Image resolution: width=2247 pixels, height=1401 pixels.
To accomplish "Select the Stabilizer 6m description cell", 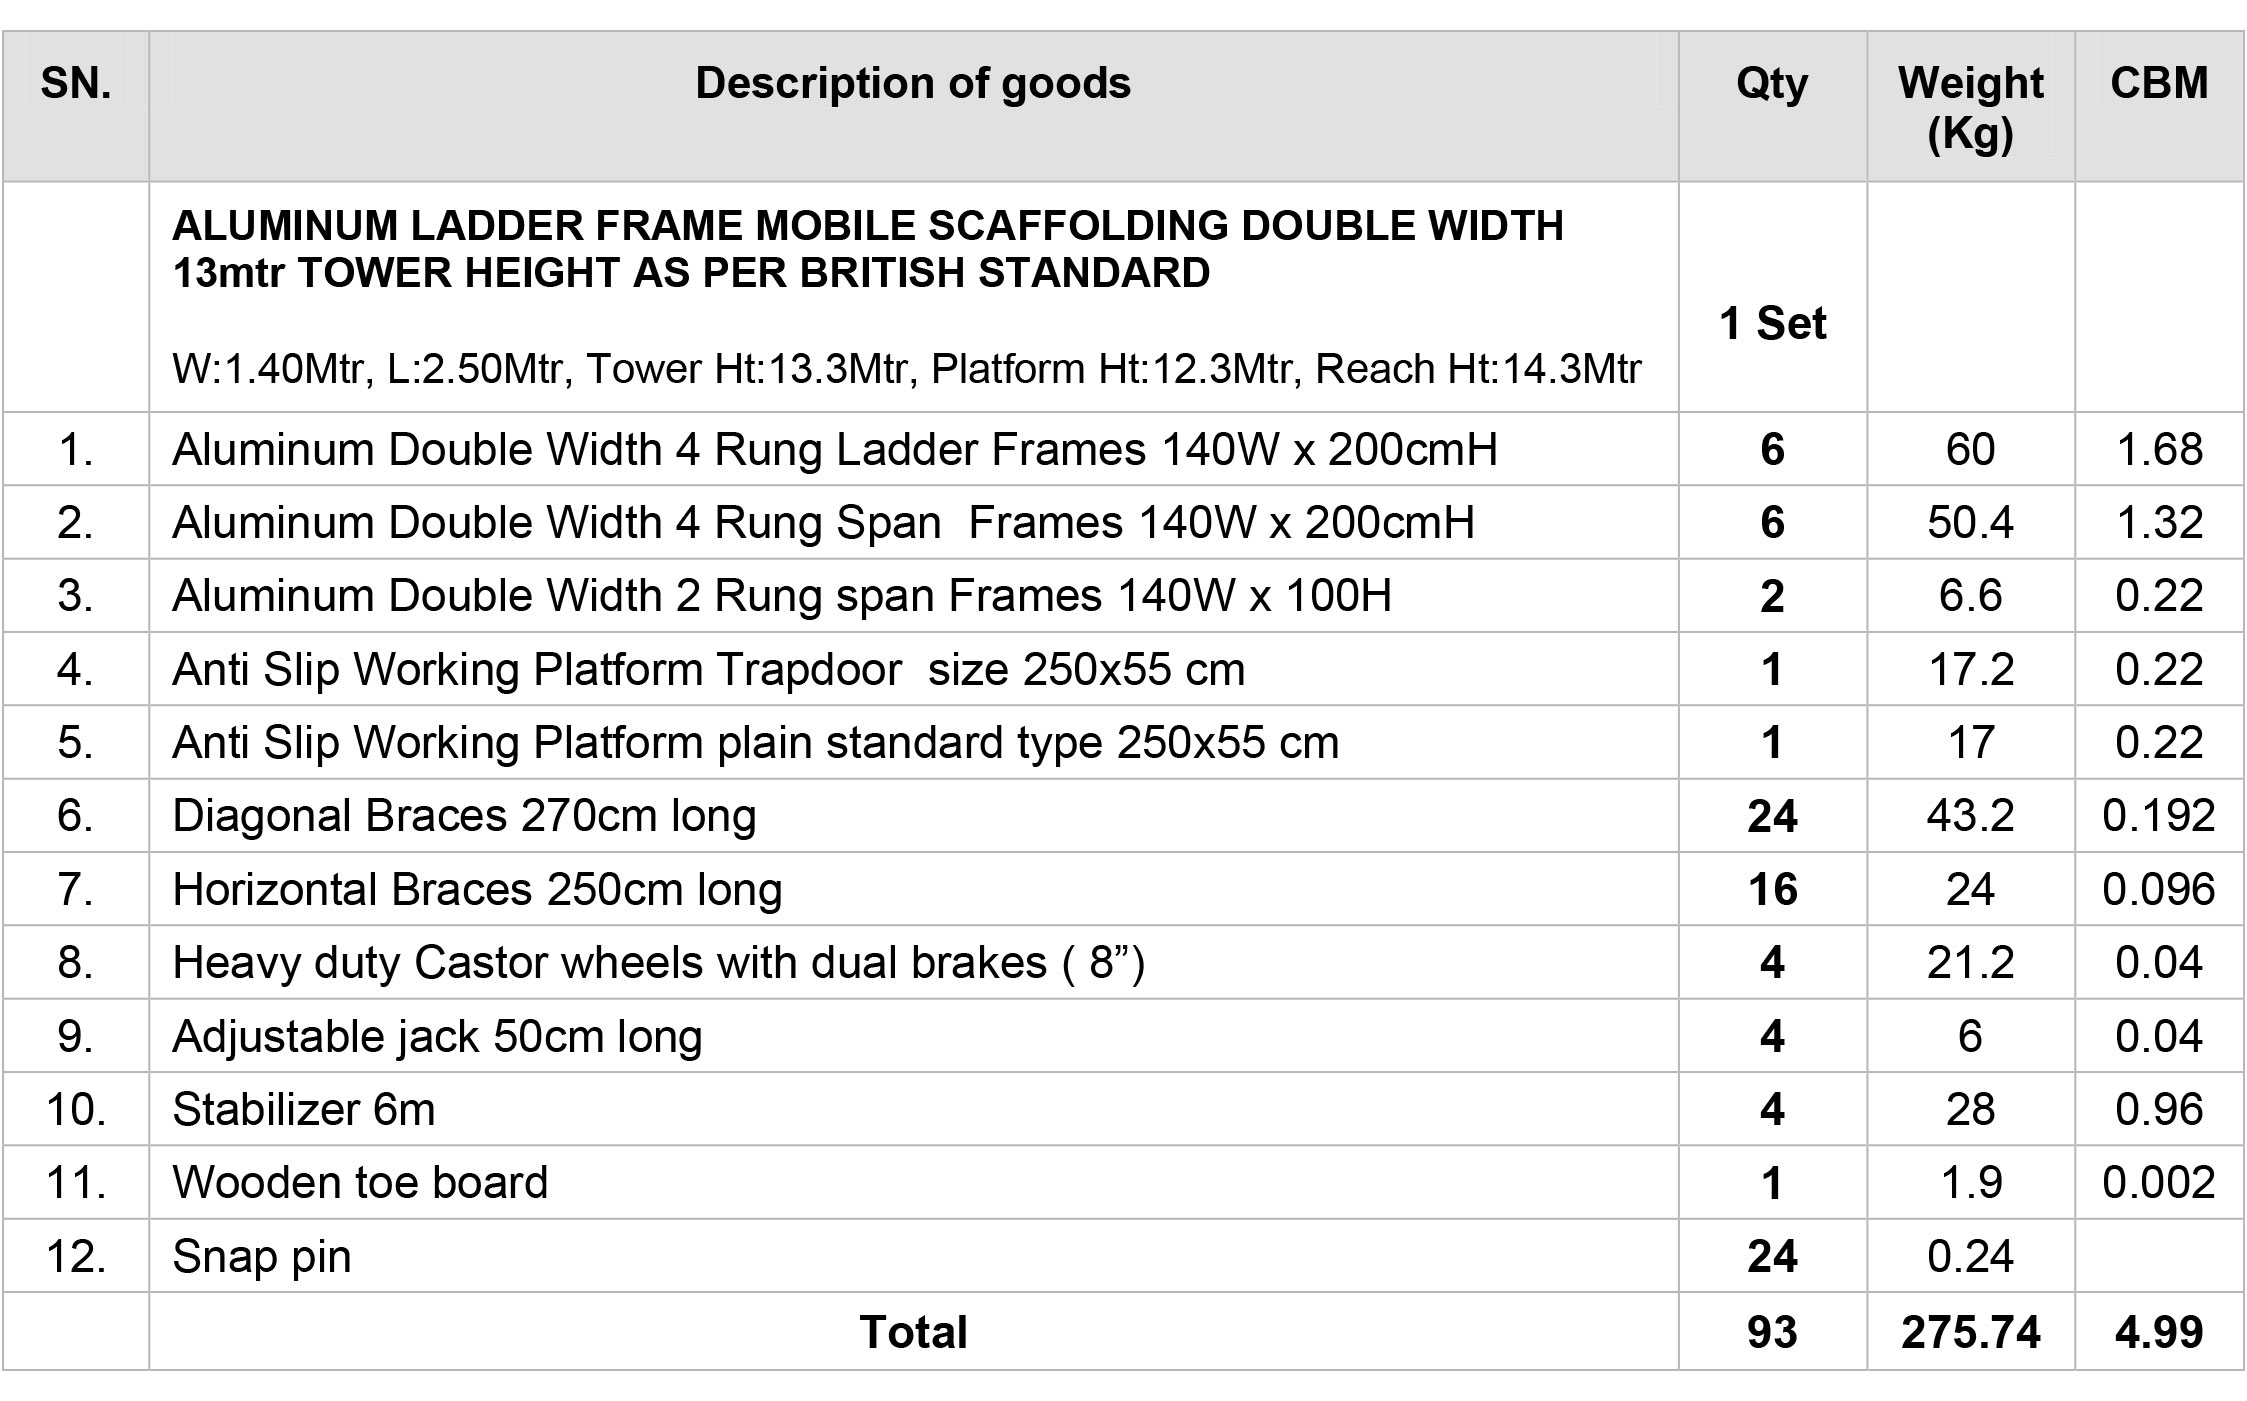I will click(913, 1109).
